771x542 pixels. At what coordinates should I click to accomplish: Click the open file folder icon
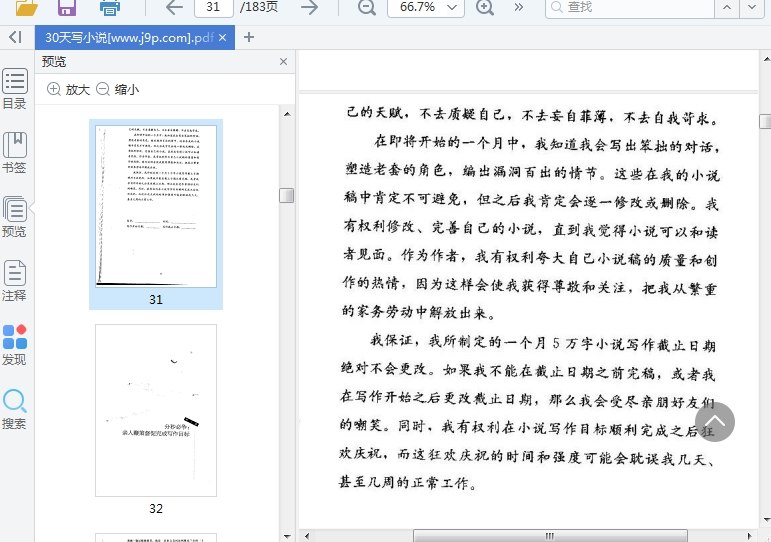pyautogui.click(x=27, y=8)
